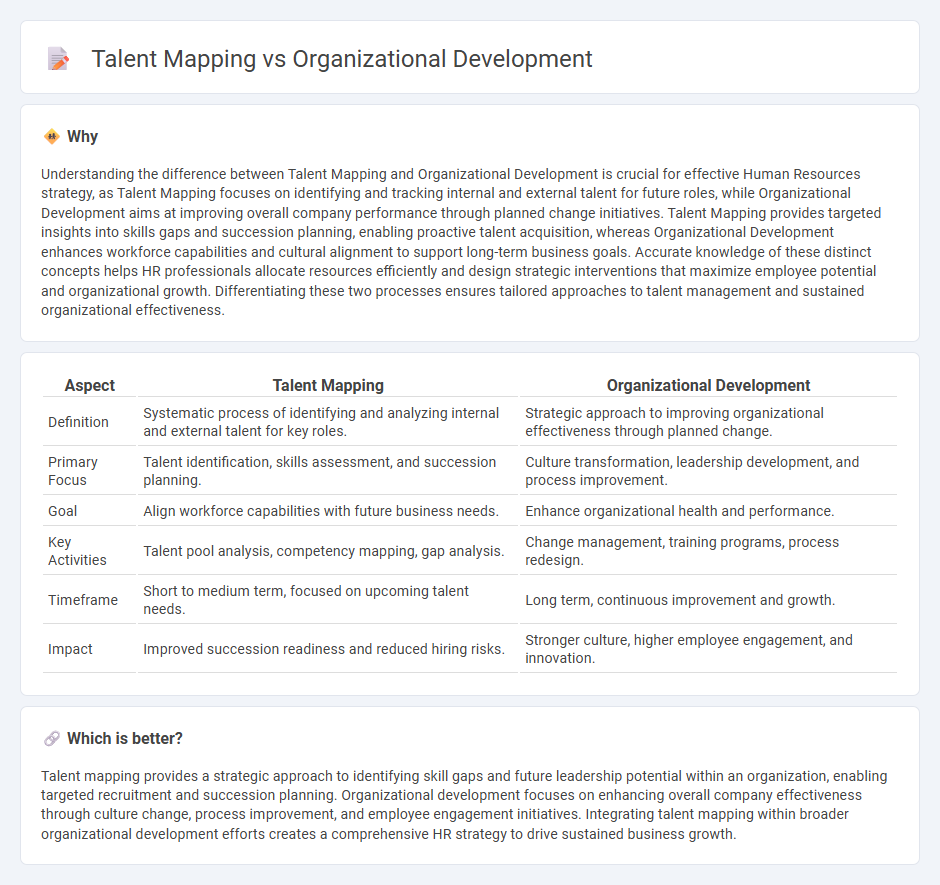Viewport: 940px width, 885px height.
Task: Click the cell 'Stronger culture, higher employee engagement, and innovation'
Action: click(708, 649)
